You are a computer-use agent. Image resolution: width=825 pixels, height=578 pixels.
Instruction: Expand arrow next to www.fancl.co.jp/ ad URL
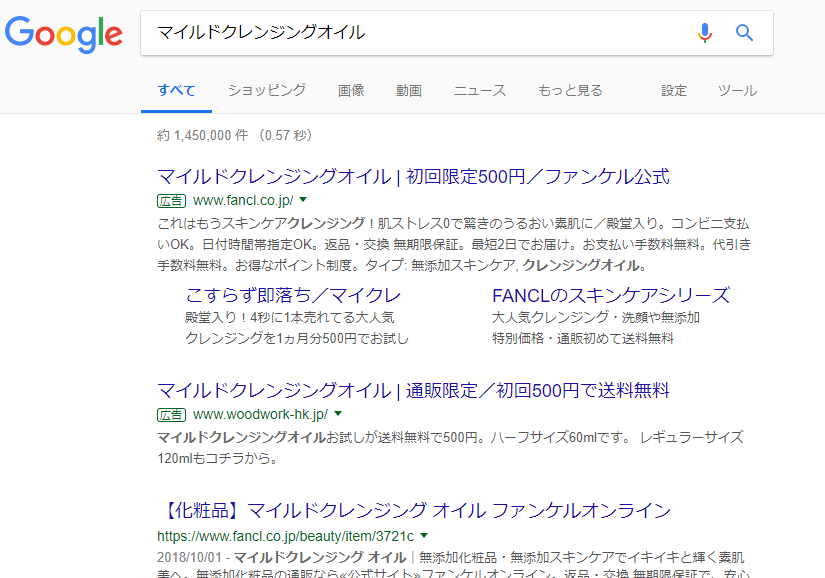pyautogui.click(x=303, y=200)
